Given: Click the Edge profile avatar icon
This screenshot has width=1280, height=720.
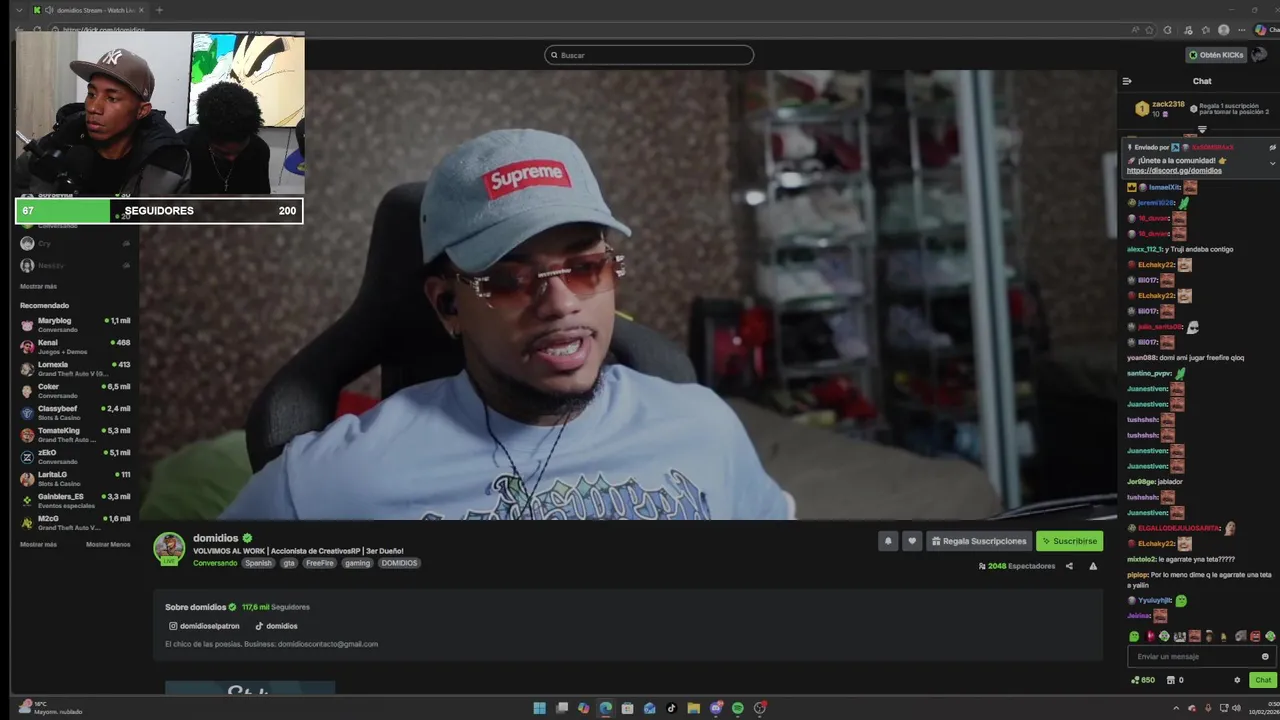Looking at the screenshot, I should [1224, 30].
